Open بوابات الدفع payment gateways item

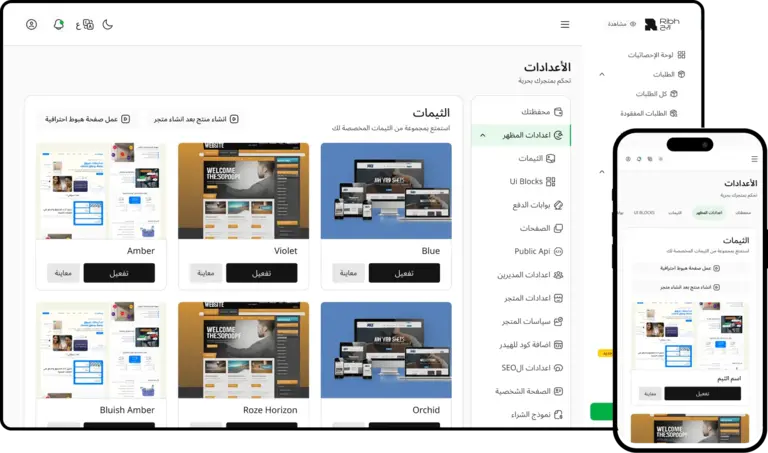(x=531, y=205)
